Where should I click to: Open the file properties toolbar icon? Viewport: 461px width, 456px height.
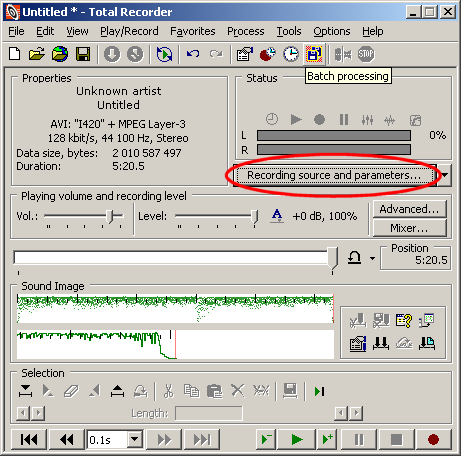coord(245,54)
